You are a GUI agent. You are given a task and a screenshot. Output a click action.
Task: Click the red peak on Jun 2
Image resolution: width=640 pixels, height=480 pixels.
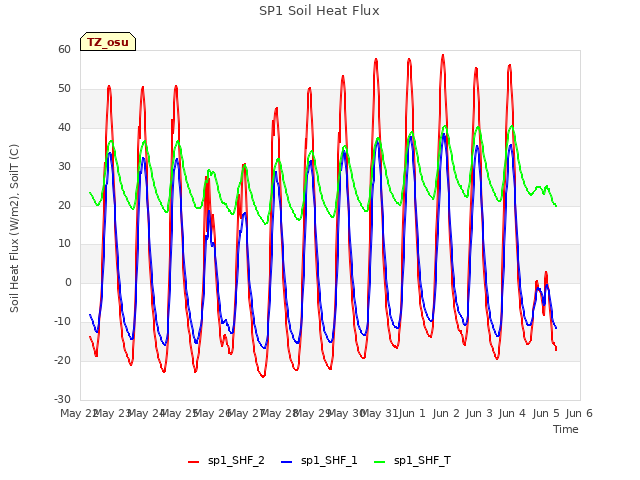tap(443, 56)
